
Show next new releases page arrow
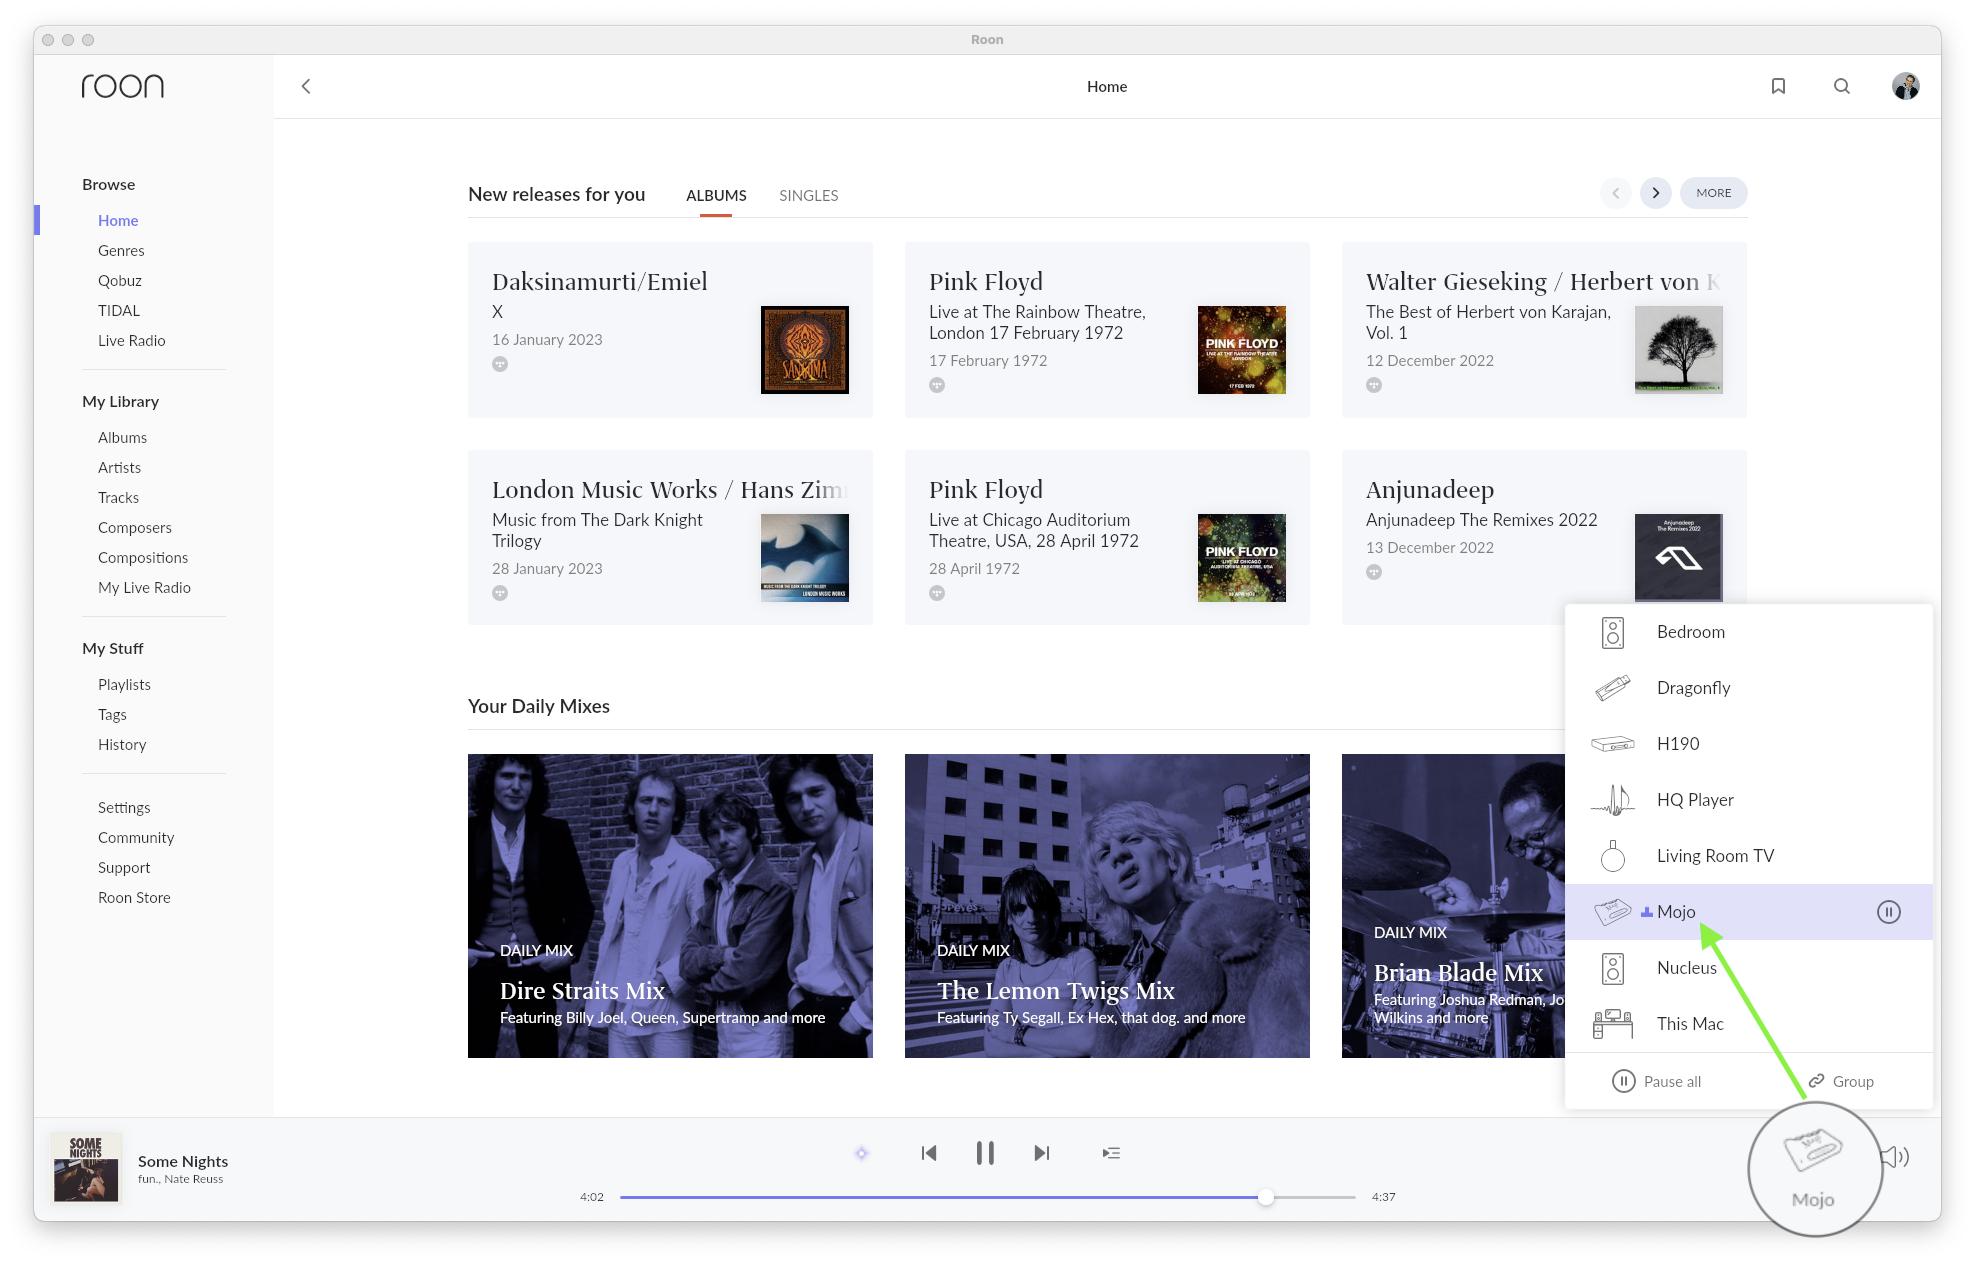[1655, 193]
